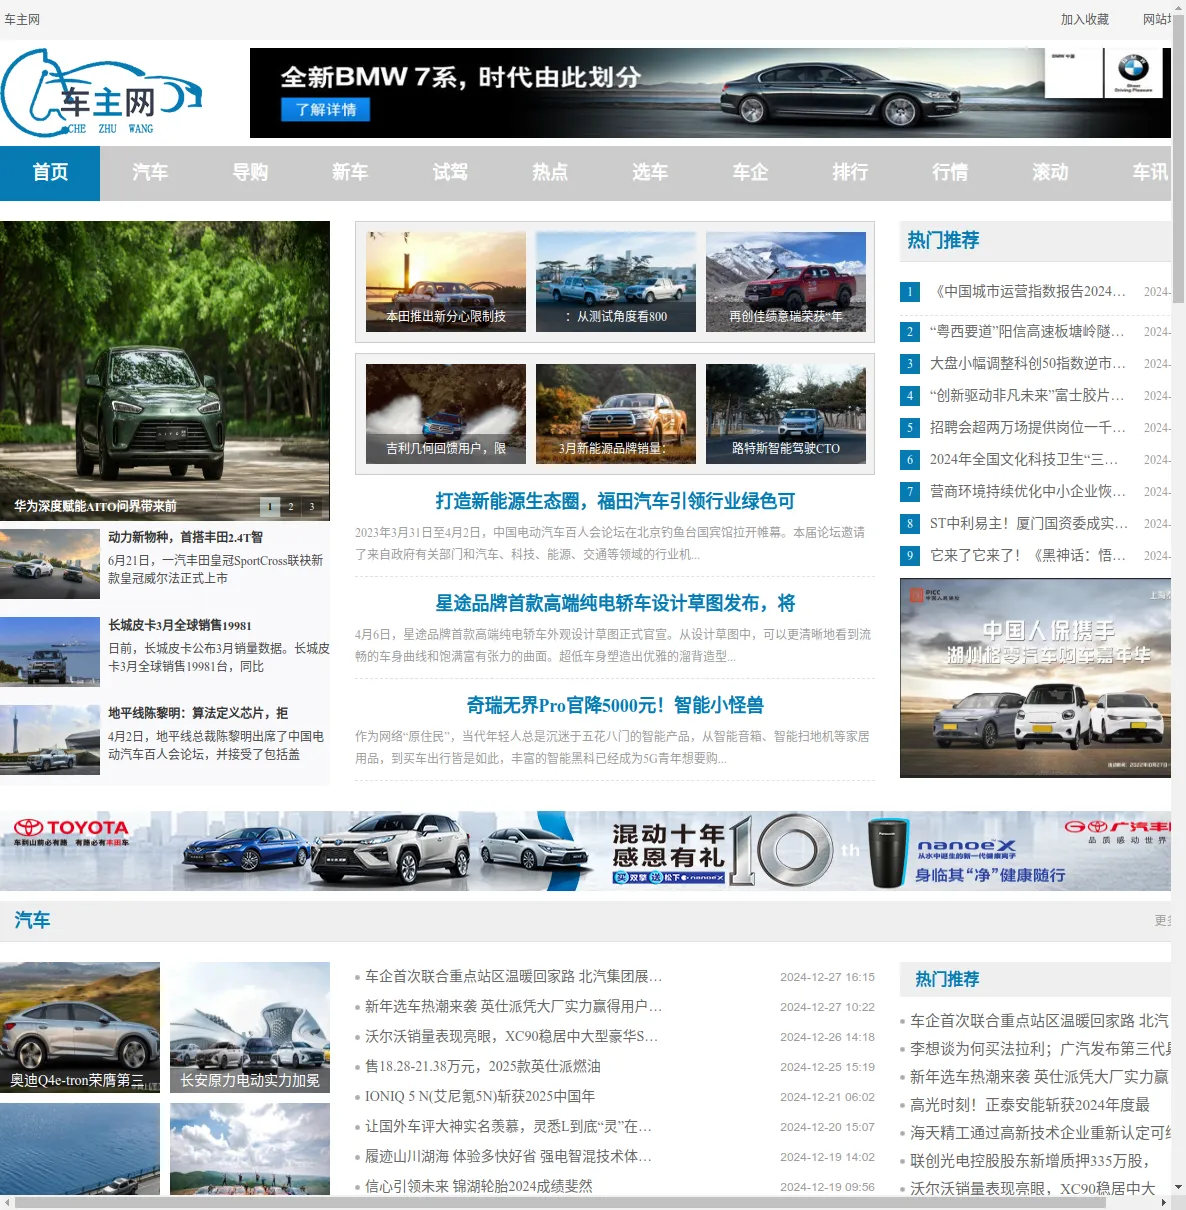Open headline 打造新能源生态圈，福田汽车引领行业绿色可
This screenshot has height=1210, width=1186.
click(615, 501)
